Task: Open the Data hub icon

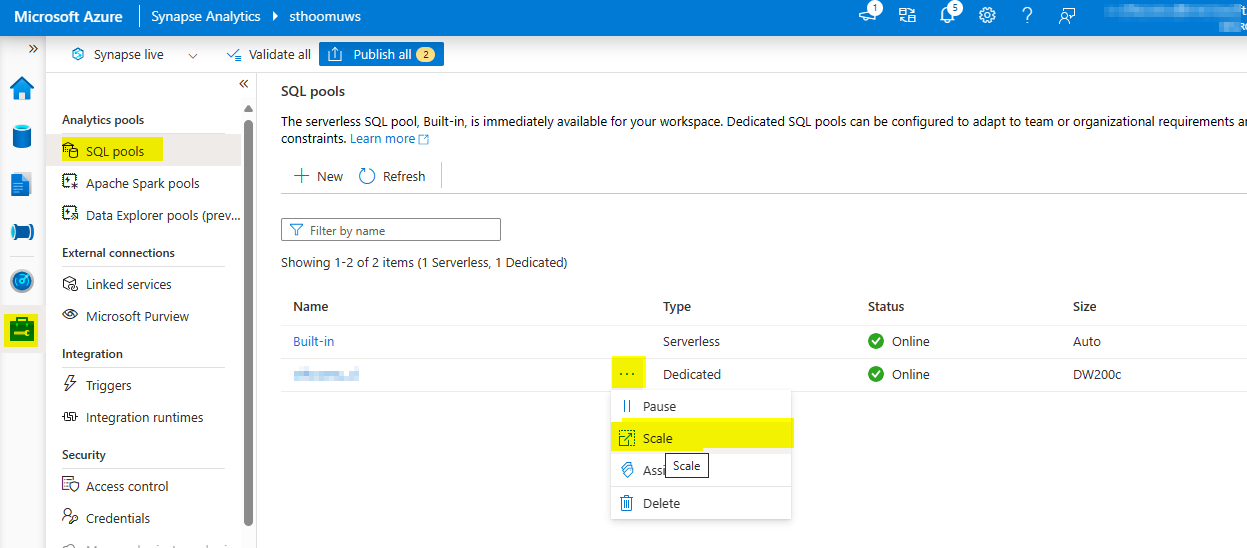Action: click(x=22, y=136)
